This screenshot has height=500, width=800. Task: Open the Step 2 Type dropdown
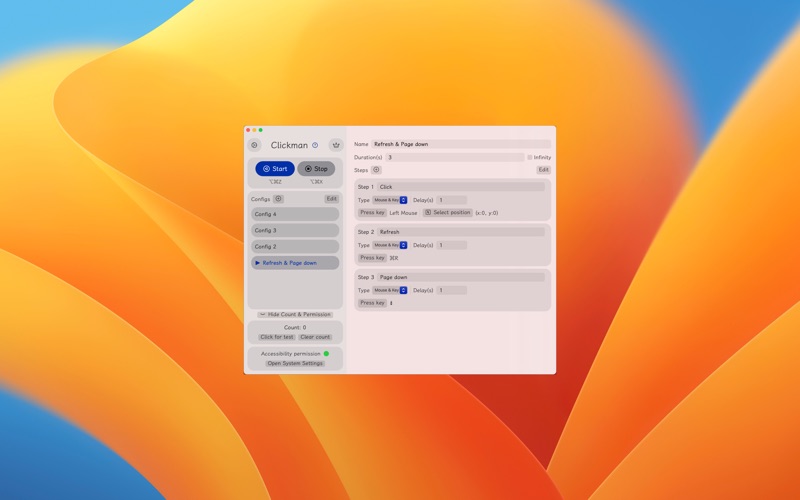tap(390, 245)
